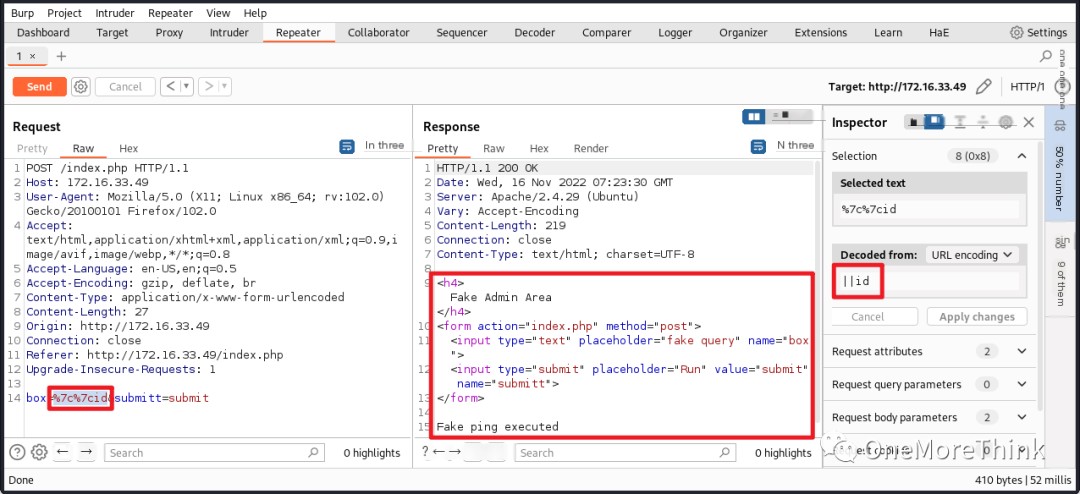Open the Intruder menu in menu bar
This screenshot has height=494, width=1080.
click(115, 13)
